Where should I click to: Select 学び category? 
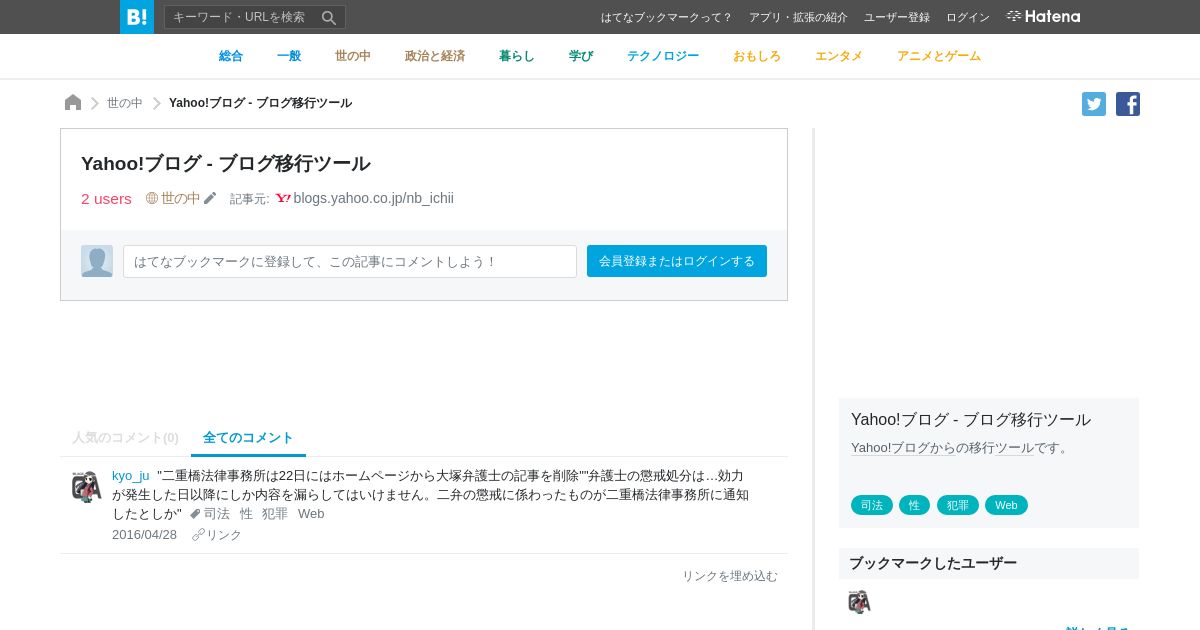click(x=581, y=56)
